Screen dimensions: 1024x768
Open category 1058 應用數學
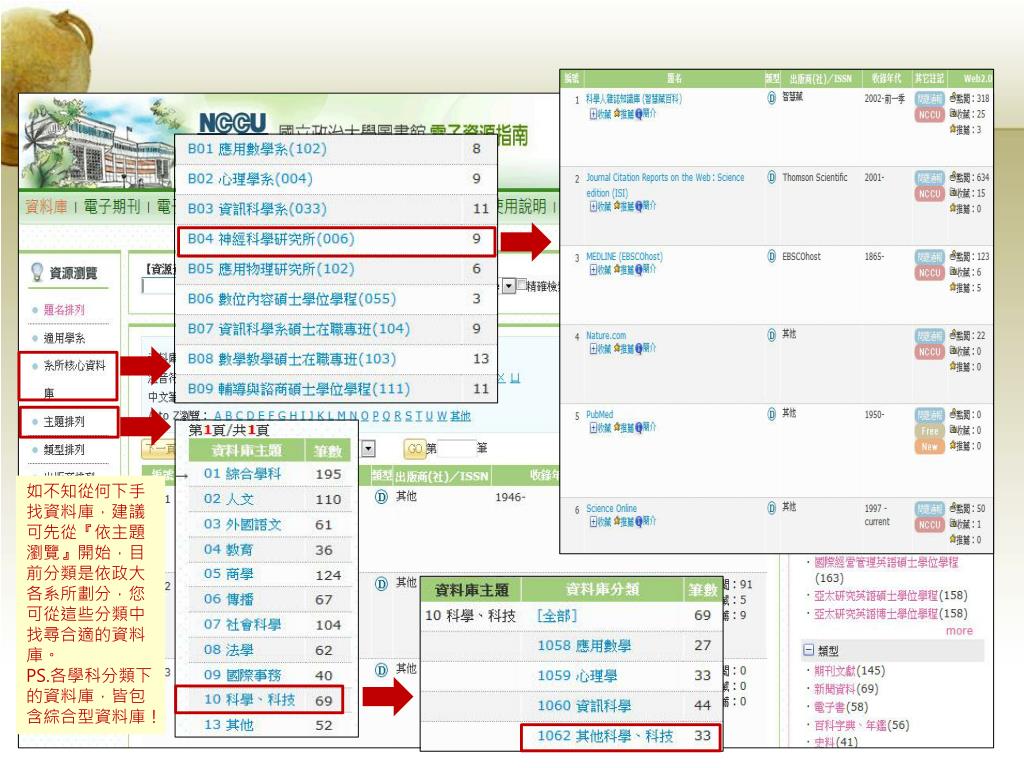[584, 646]
